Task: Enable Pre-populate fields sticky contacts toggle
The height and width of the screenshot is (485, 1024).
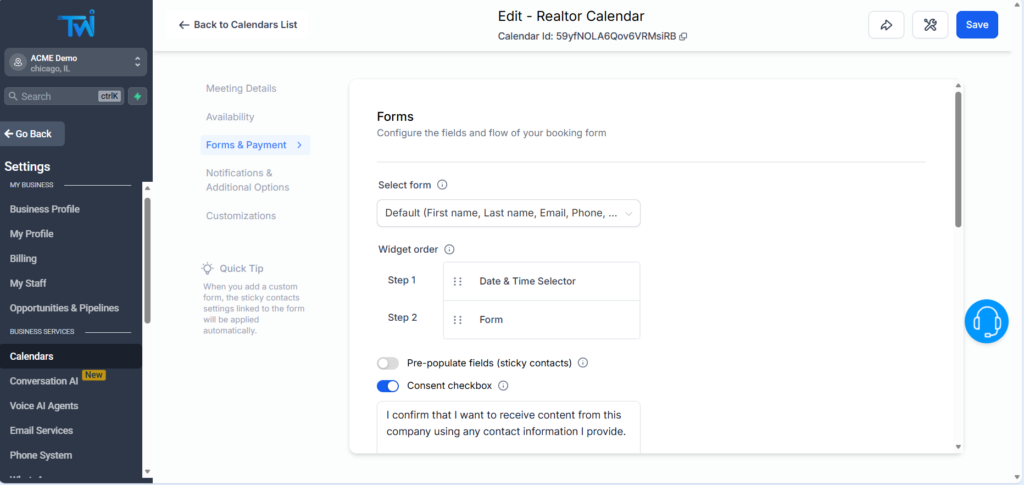Action: point(388,363)
